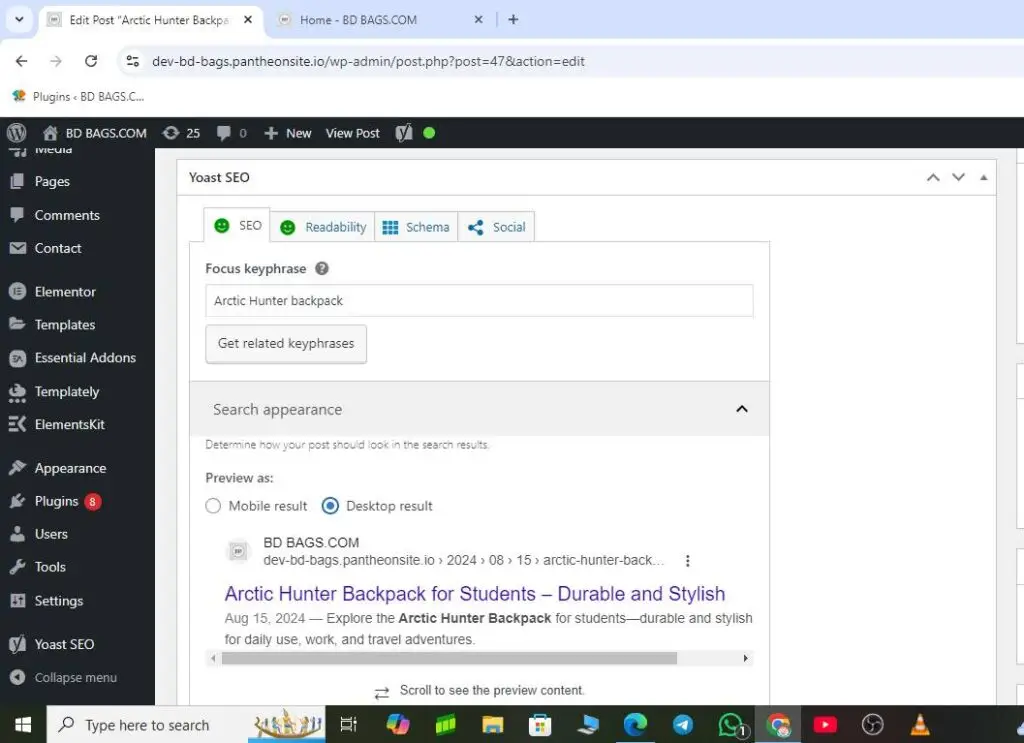Open WhatsApp from the taskbar
The image size is (1024, 743).
click(x=731, y=725)
